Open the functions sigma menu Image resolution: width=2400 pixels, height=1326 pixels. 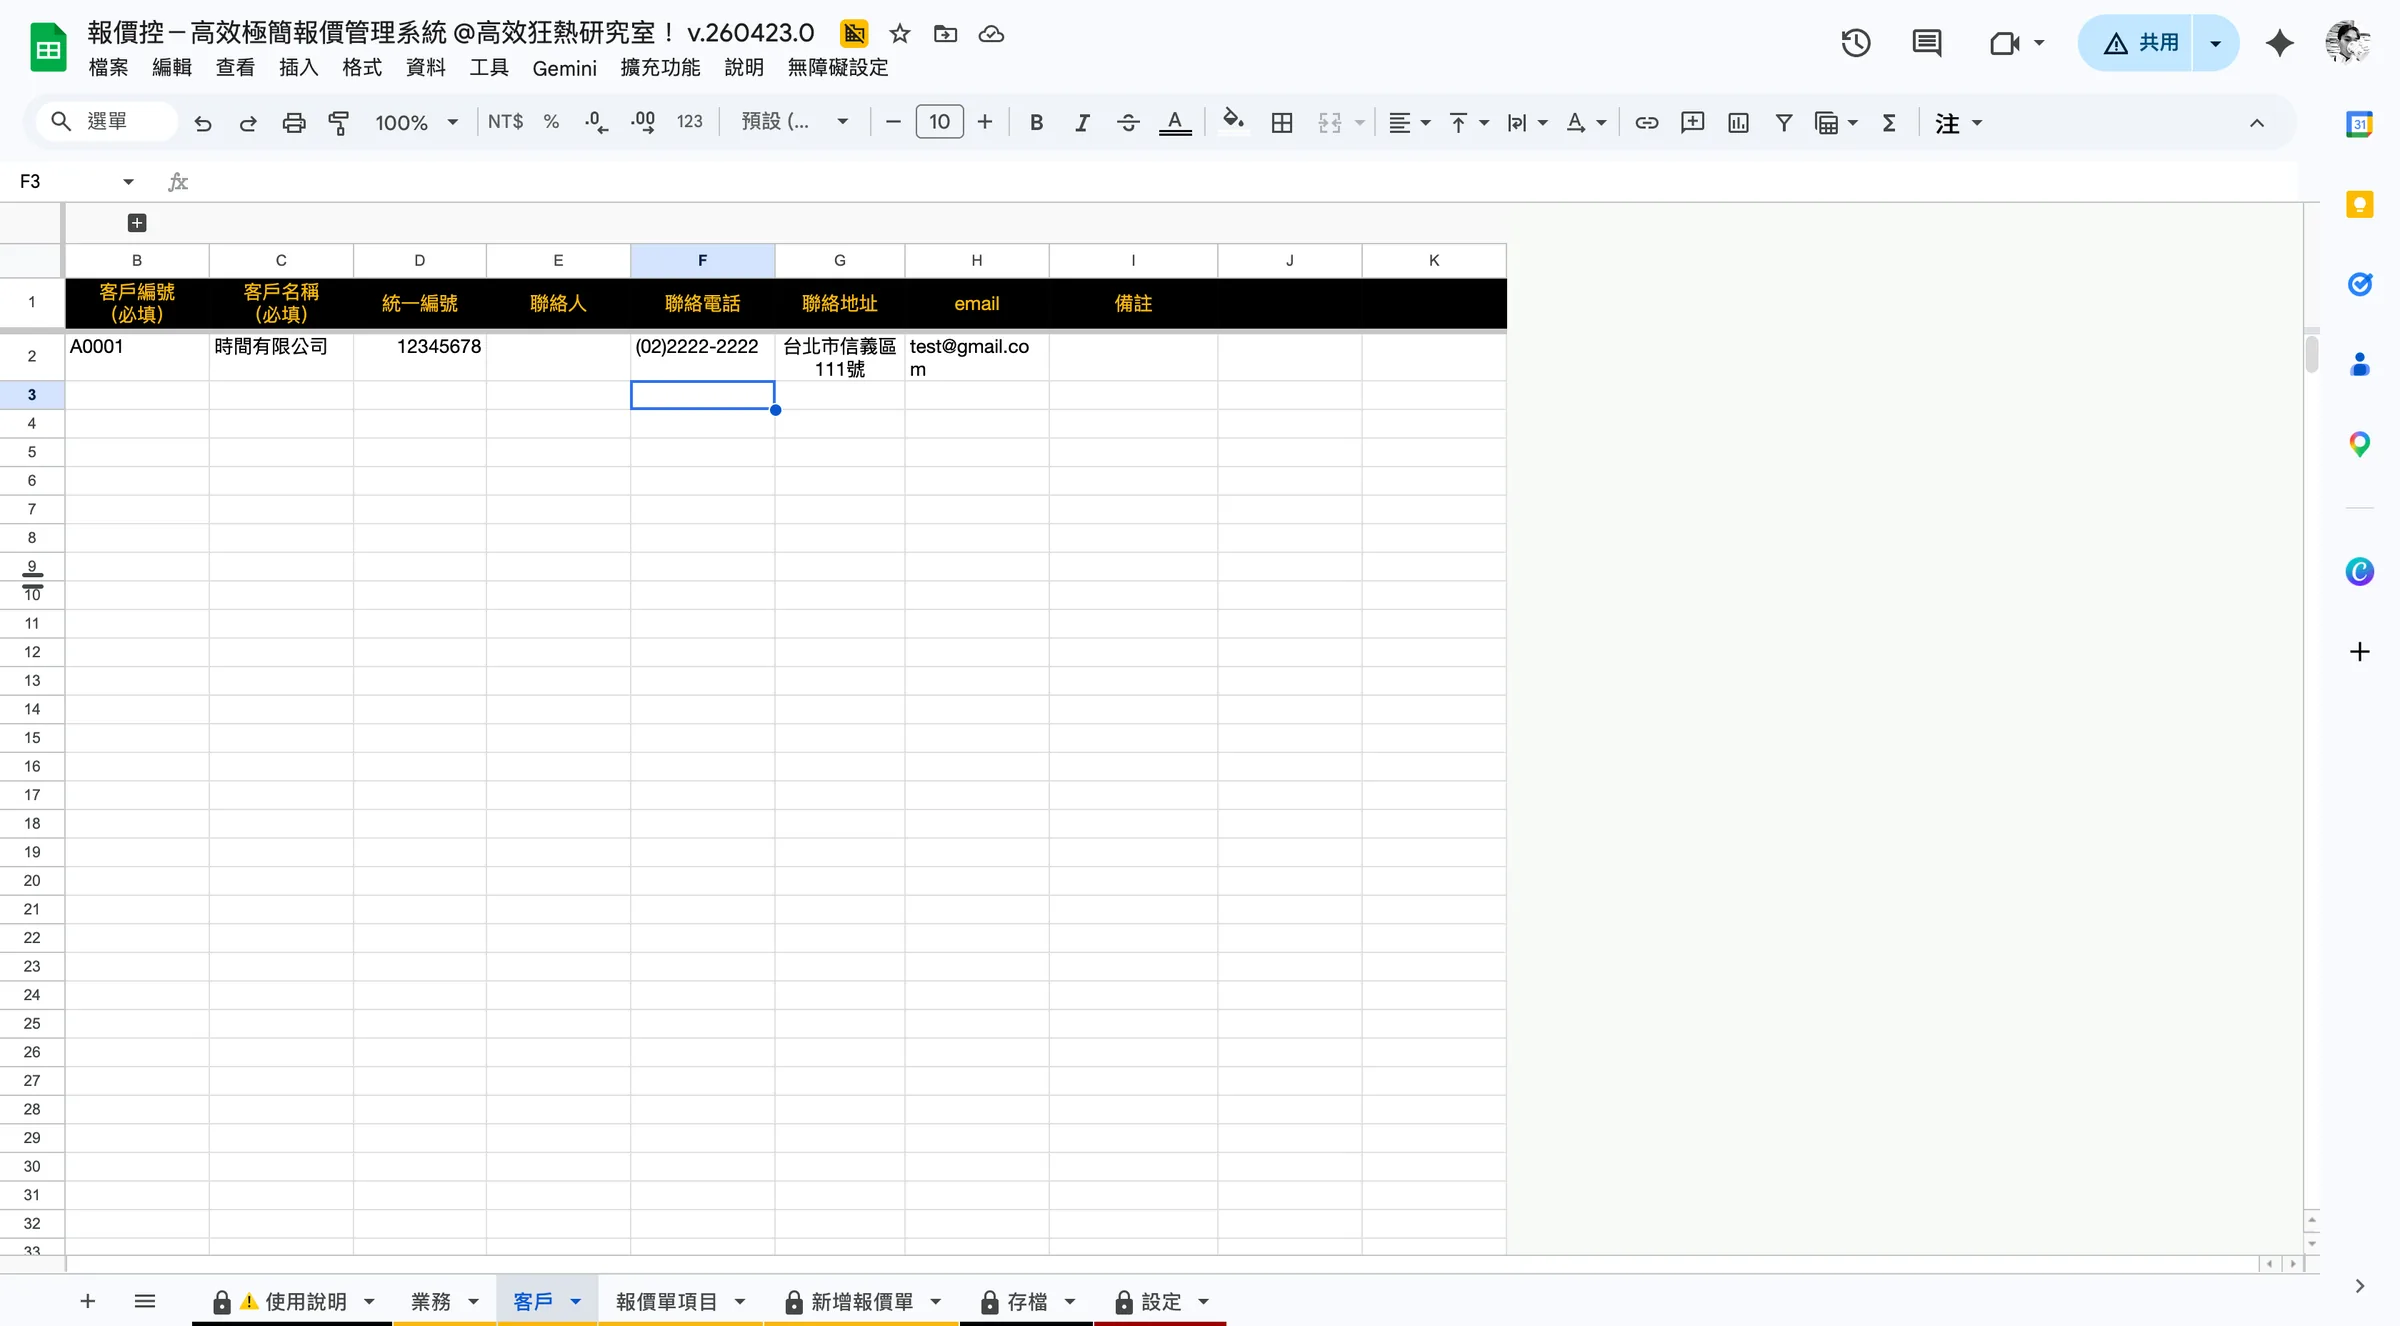1889,123
